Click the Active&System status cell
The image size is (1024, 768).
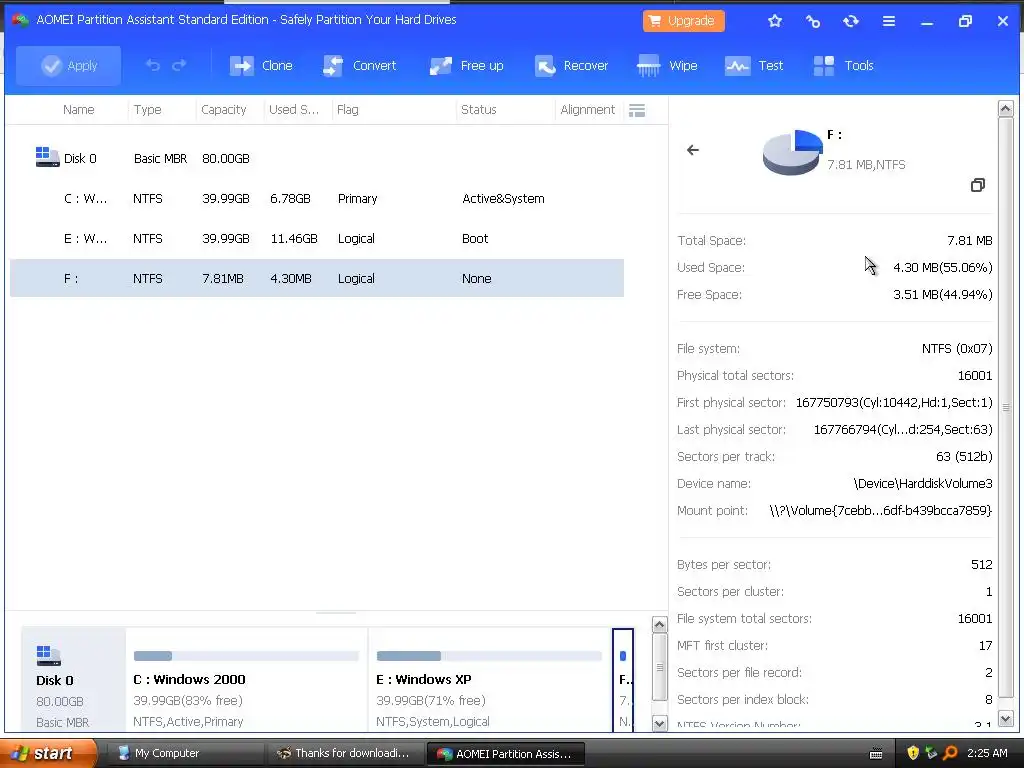pyautogui.click(x=504, y=199)
